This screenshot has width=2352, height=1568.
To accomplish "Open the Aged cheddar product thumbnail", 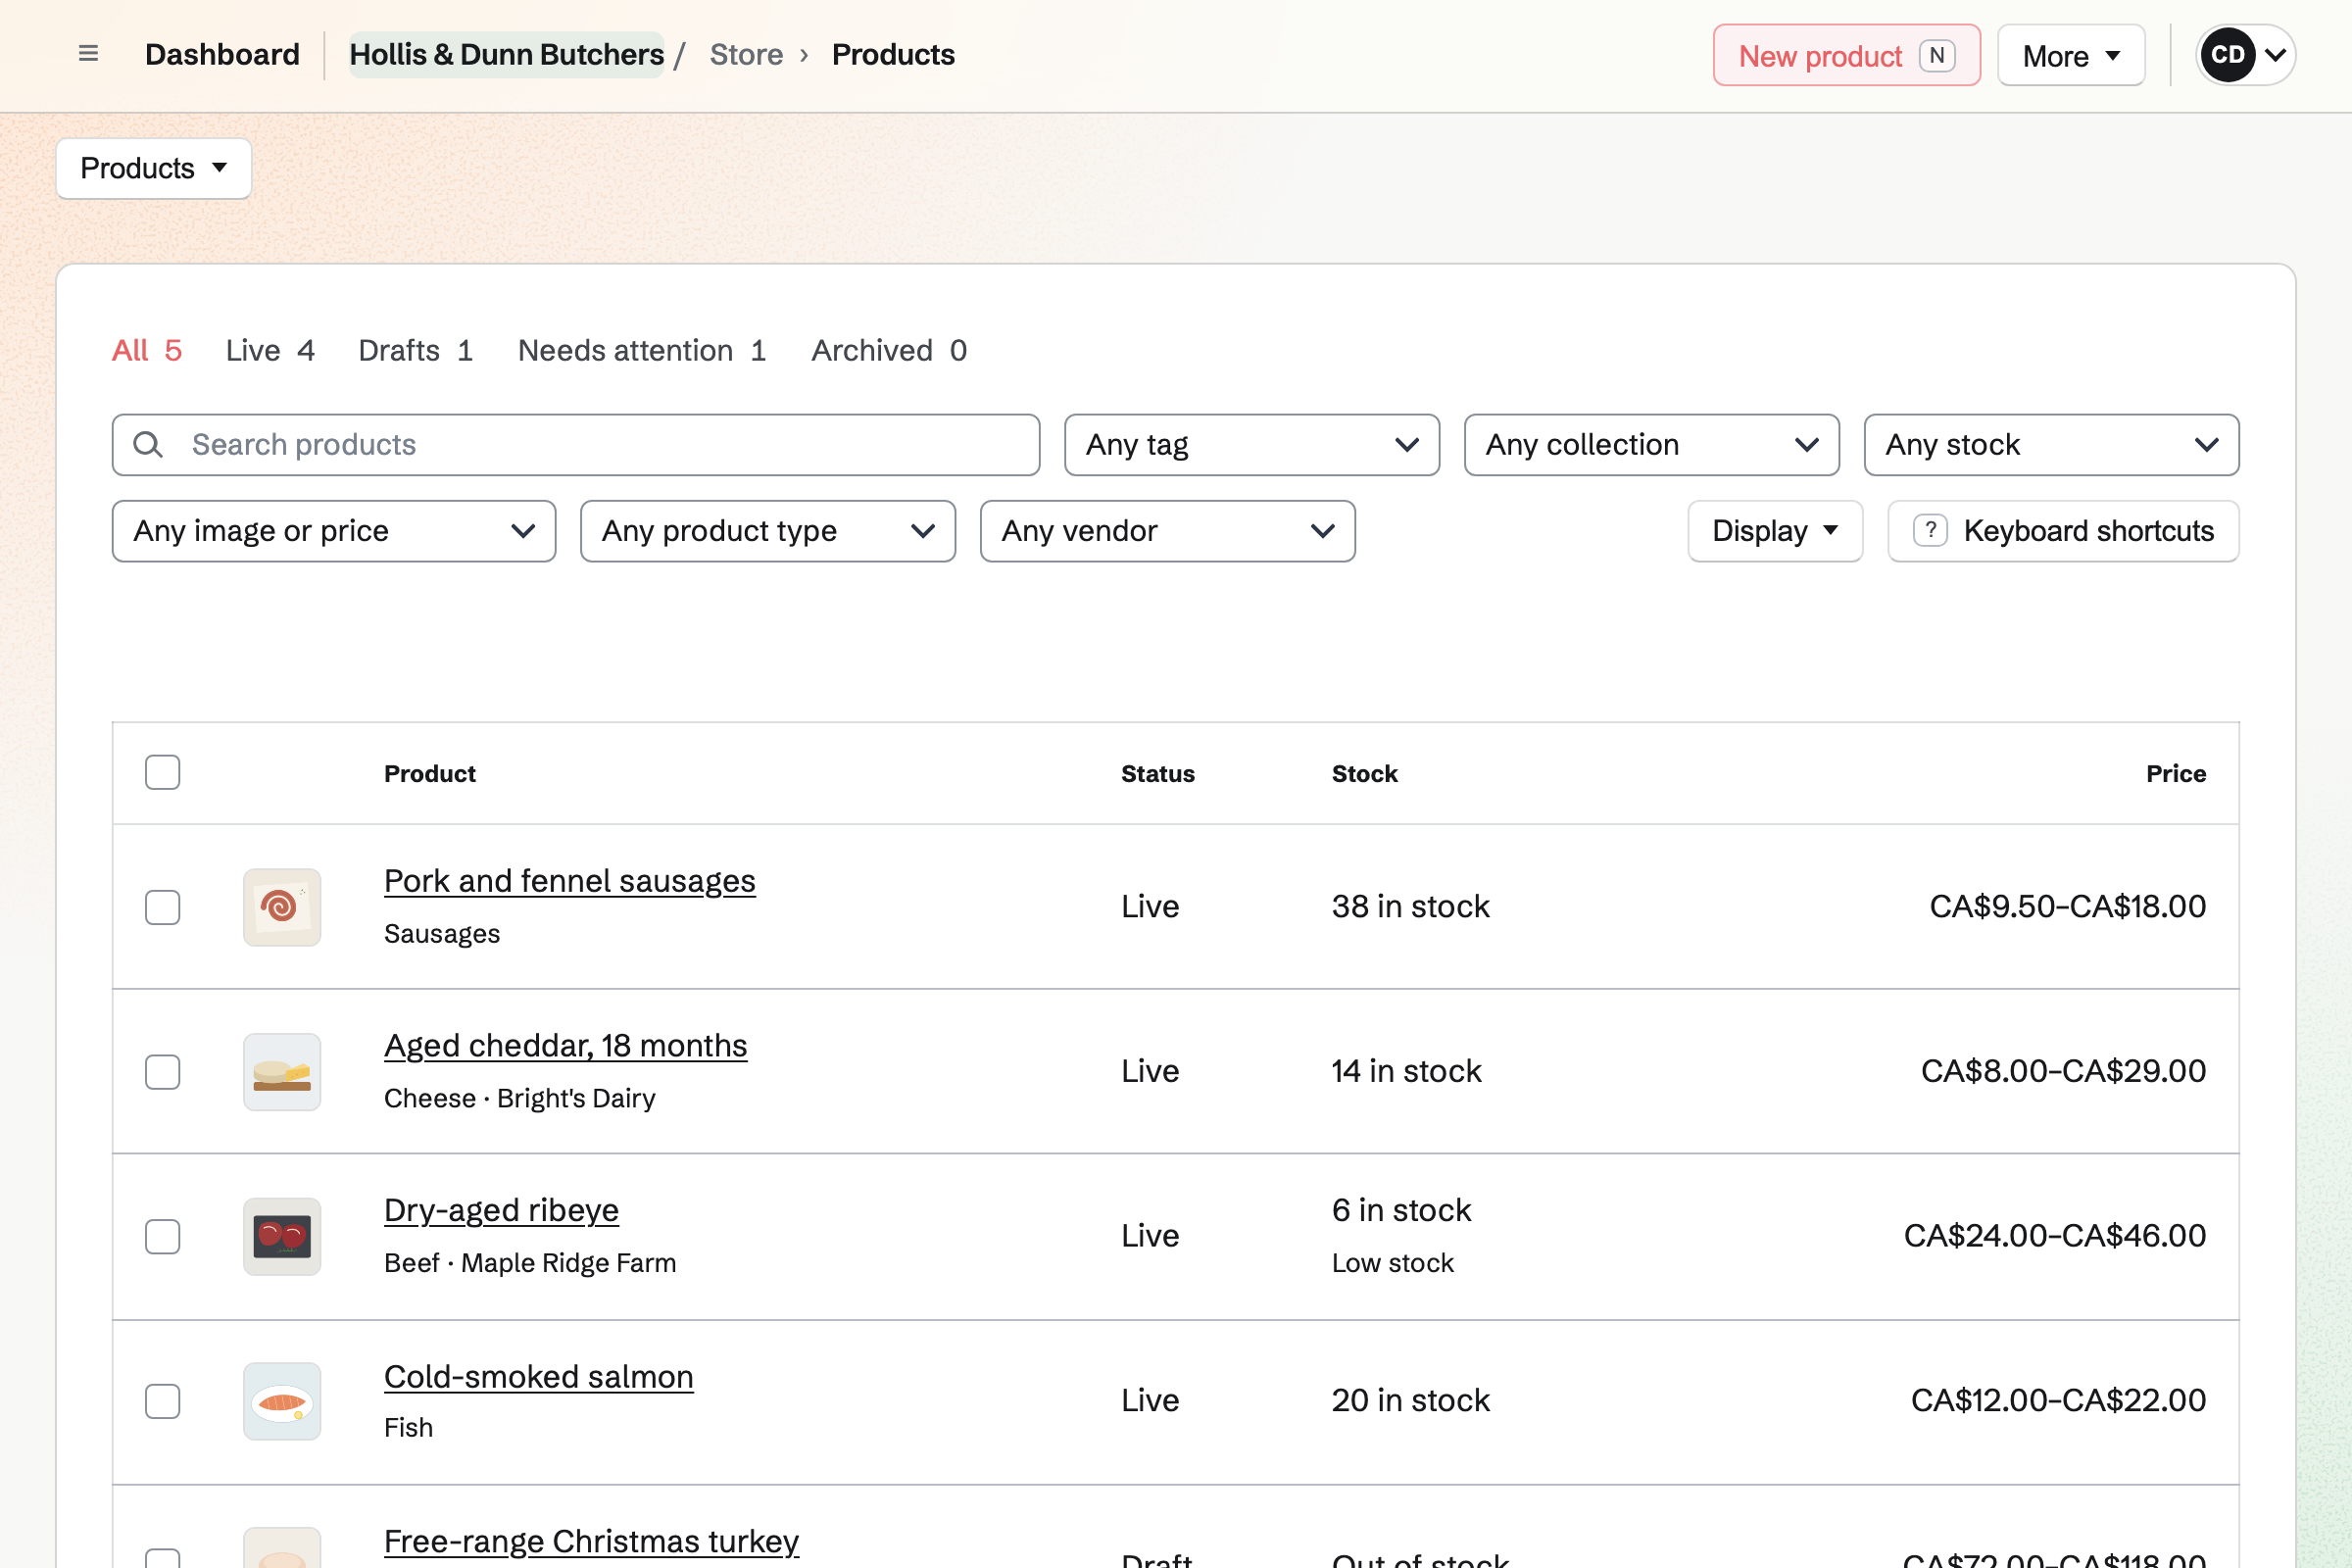I will coord(282,1072).
